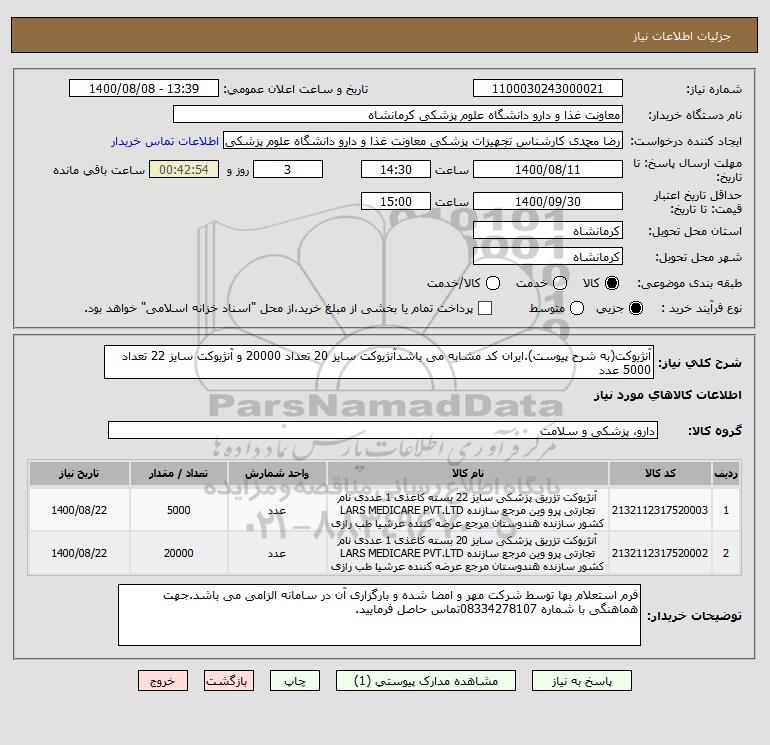Click the validity time field 15:00
770x745 pixels.
[396, 202]
